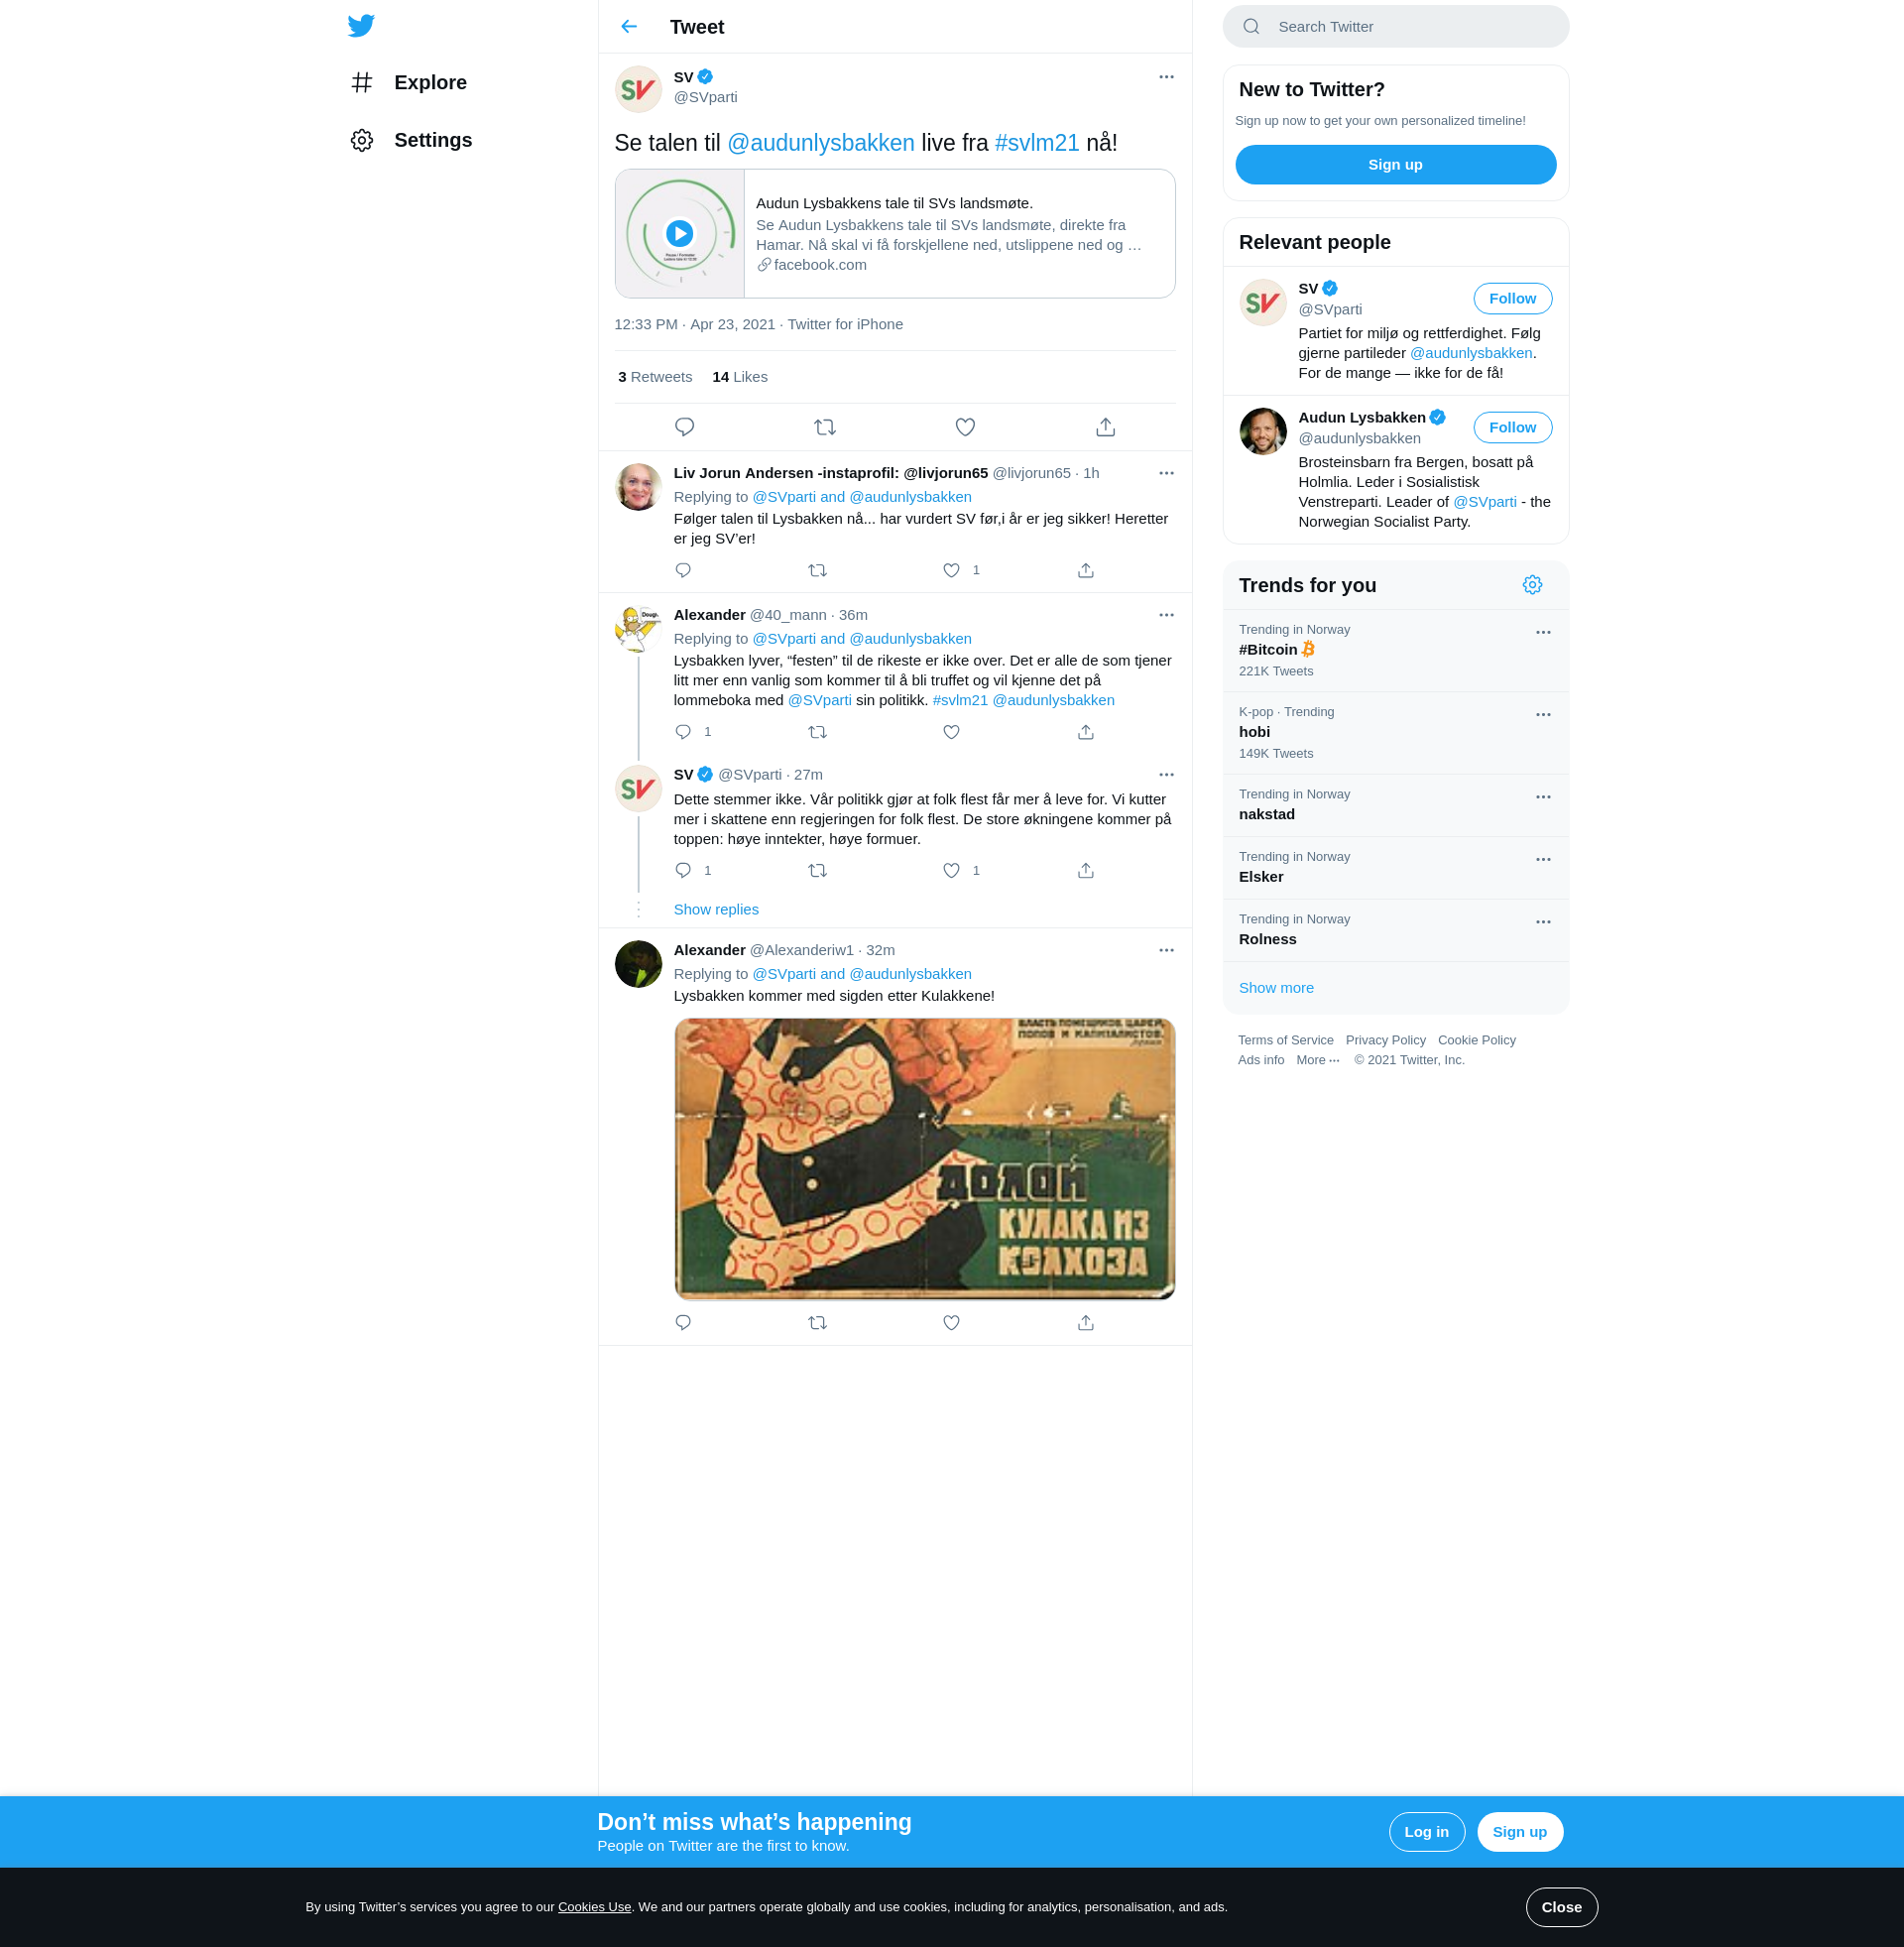Open the Cookies Use link
The height and width of the screenshot is (1947, 1904).
click(594, 1907)
